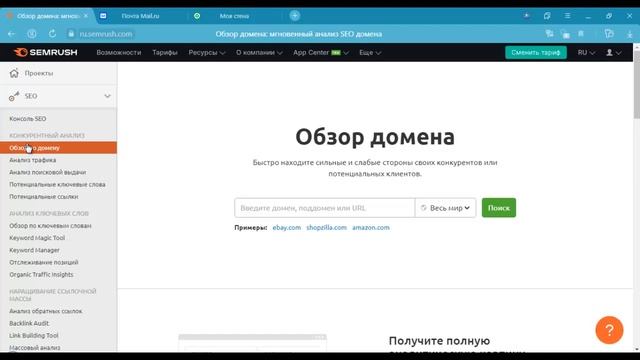Click the amazon.com example link

[x=371, y=227]
